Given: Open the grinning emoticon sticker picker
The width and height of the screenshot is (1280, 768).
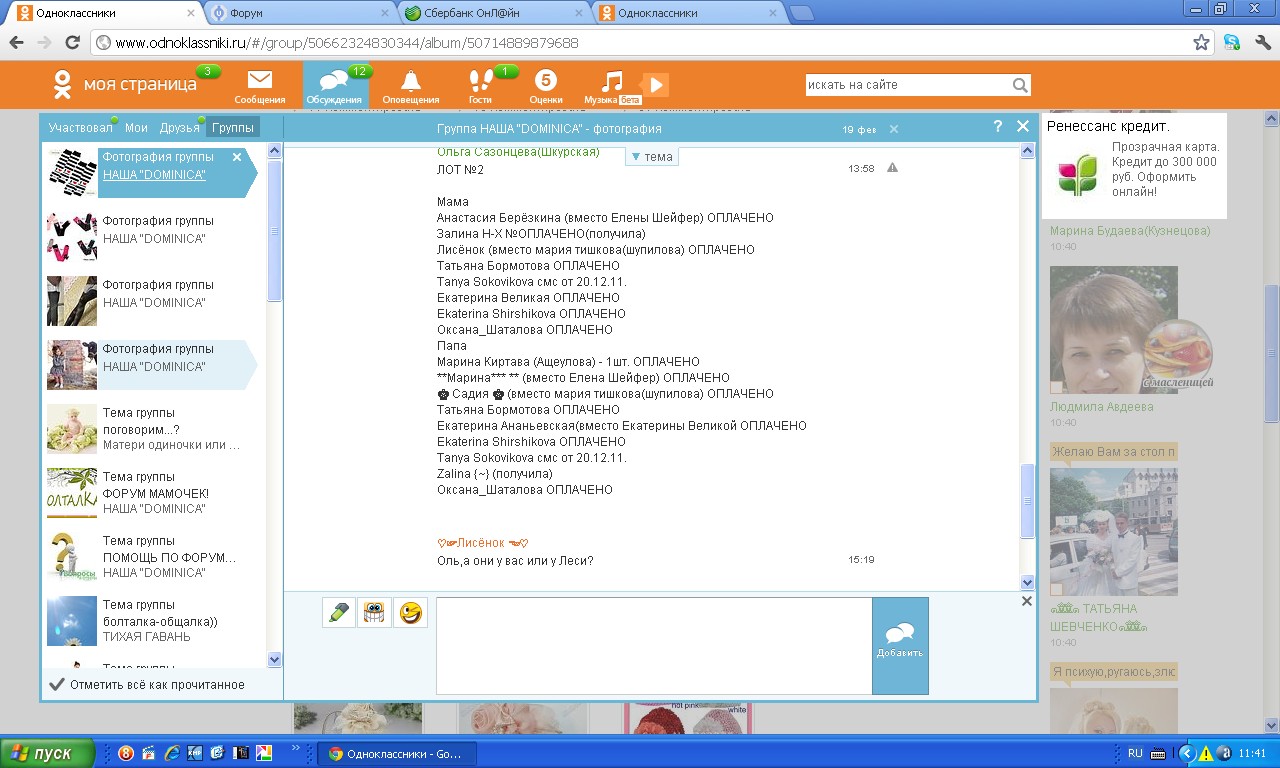Looking at the screenshot, I should pos(374,612).
